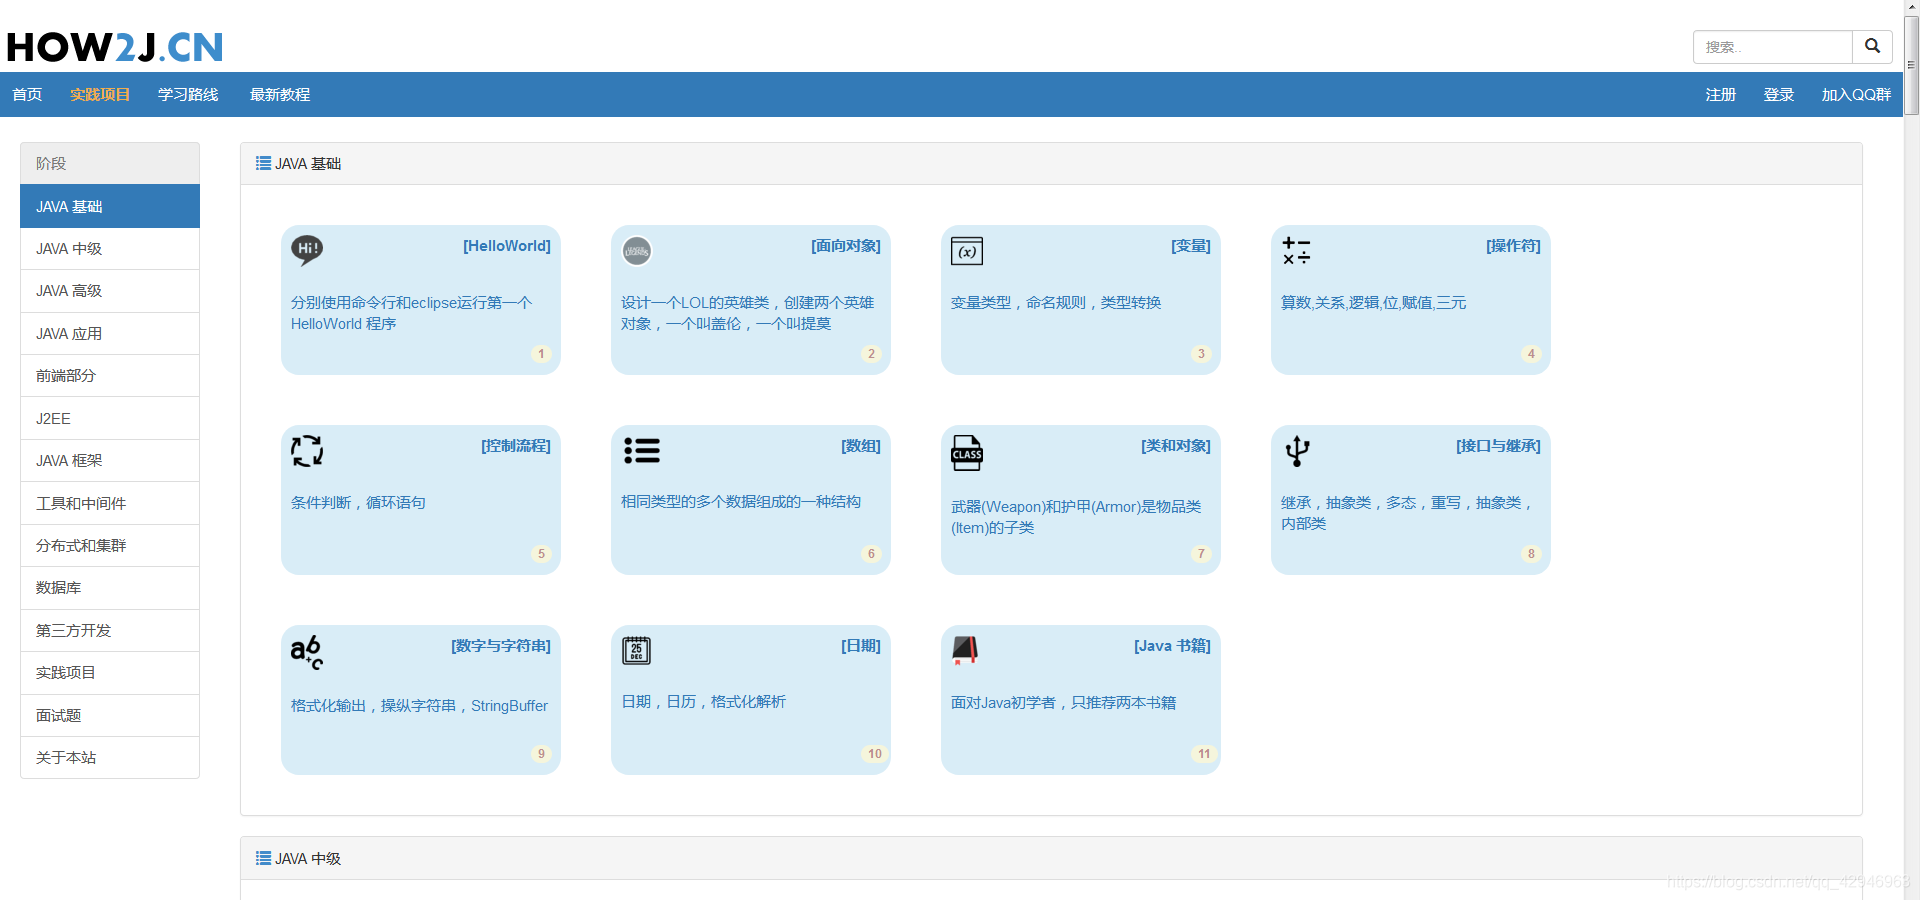Select 面试题 in the sidebar
Screen dimensions: 1920x900
tap(110, 716)
